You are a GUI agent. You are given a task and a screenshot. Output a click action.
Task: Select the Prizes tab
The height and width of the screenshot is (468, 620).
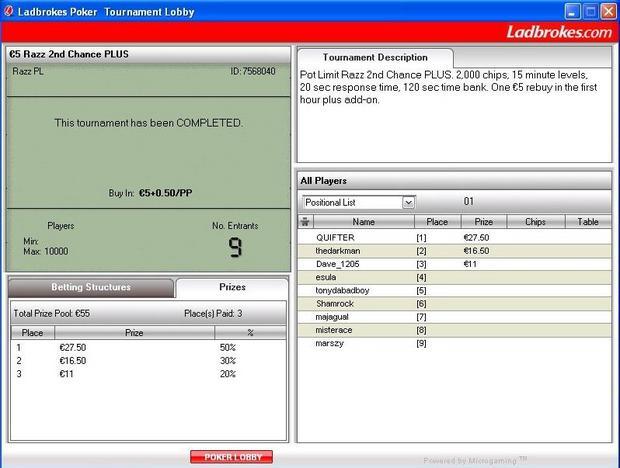[x=232, y=287]
